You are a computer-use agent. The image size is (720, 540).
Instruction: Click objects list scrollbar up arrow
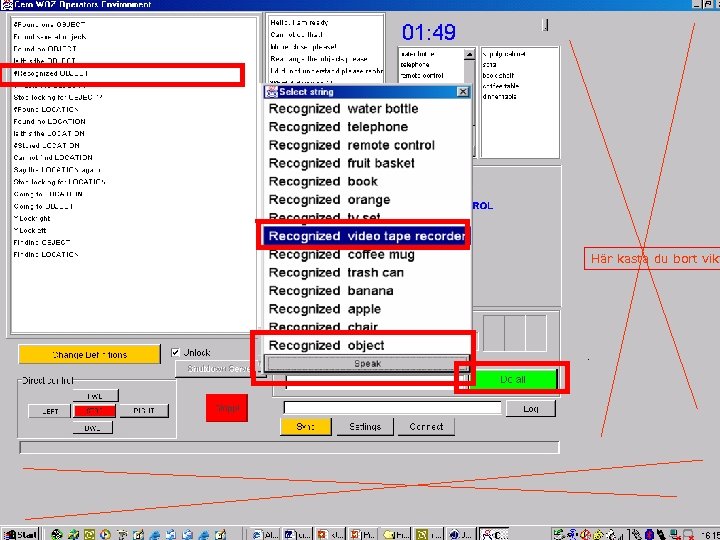[x=469, y=55]
